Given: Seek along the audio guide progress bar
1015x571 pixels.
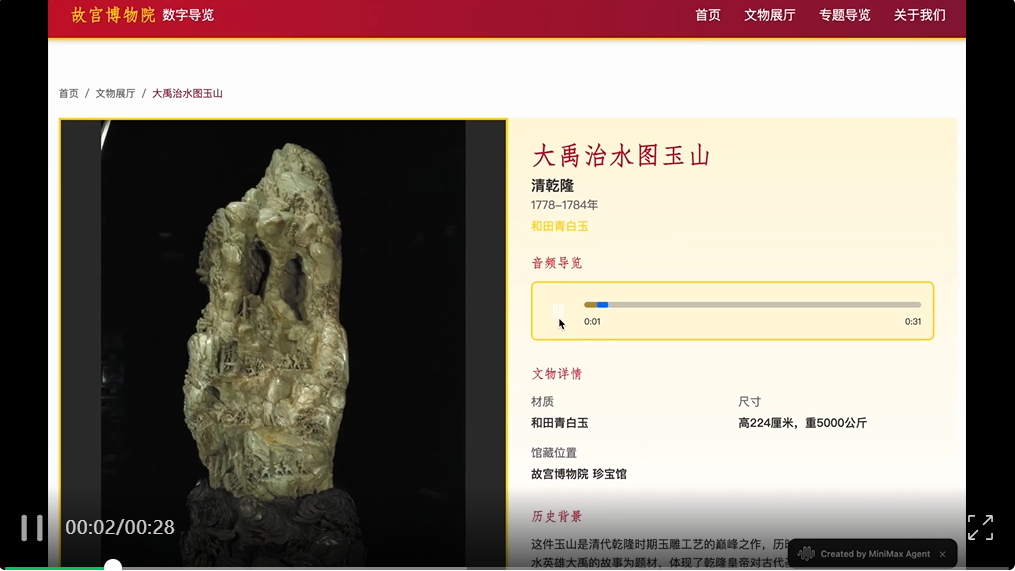Looking at the screenshot, I should click(752, 304).
